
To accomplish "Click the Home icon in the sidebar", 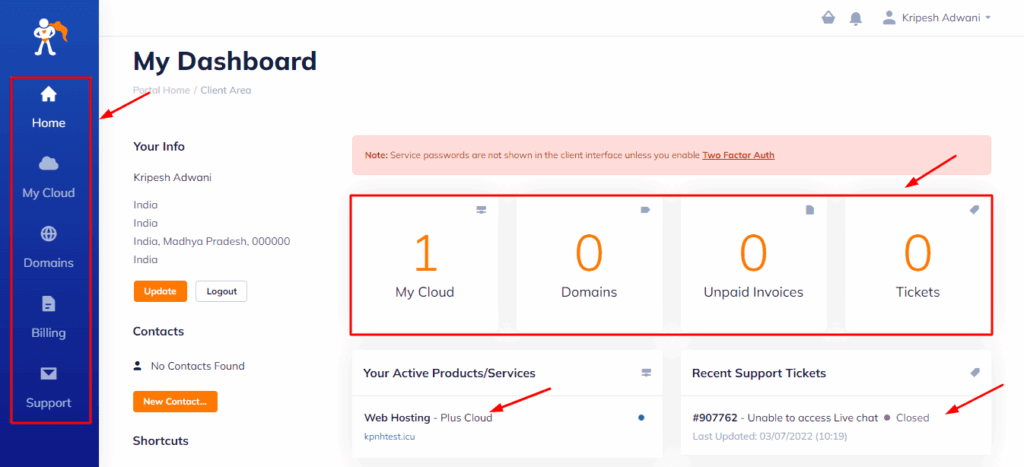I will coord(48,95).
